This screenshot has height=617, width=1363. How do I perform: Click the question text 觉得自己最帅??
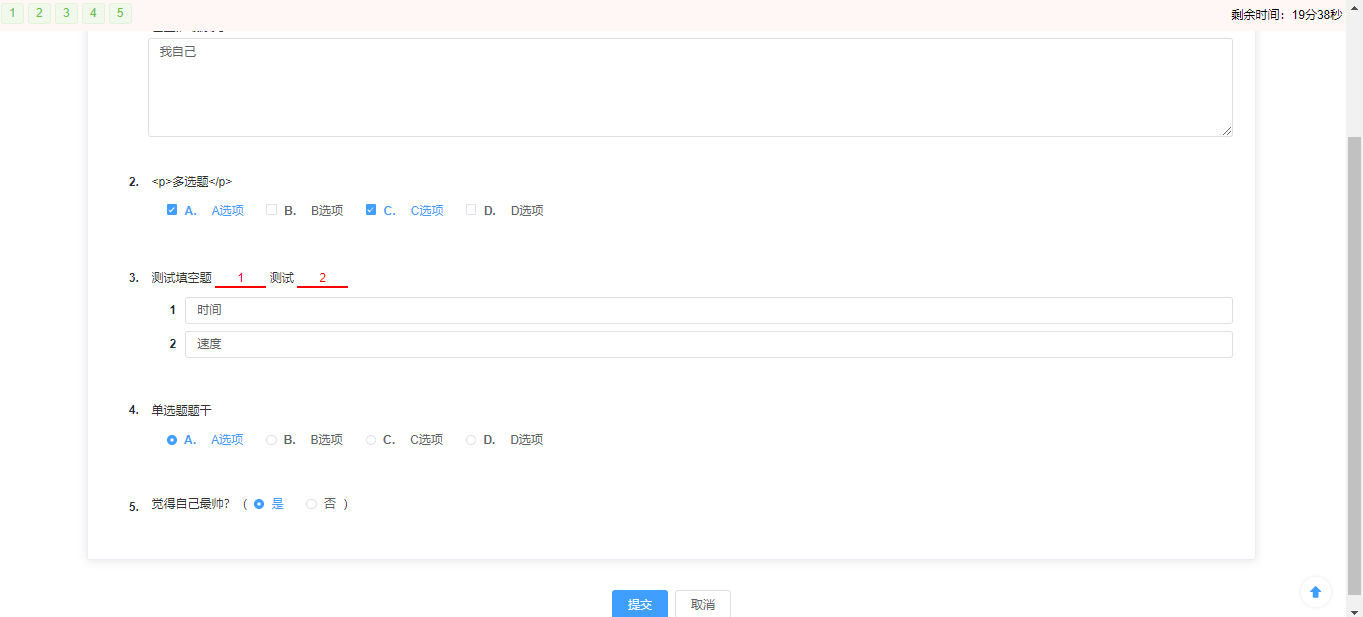(191, 504)
